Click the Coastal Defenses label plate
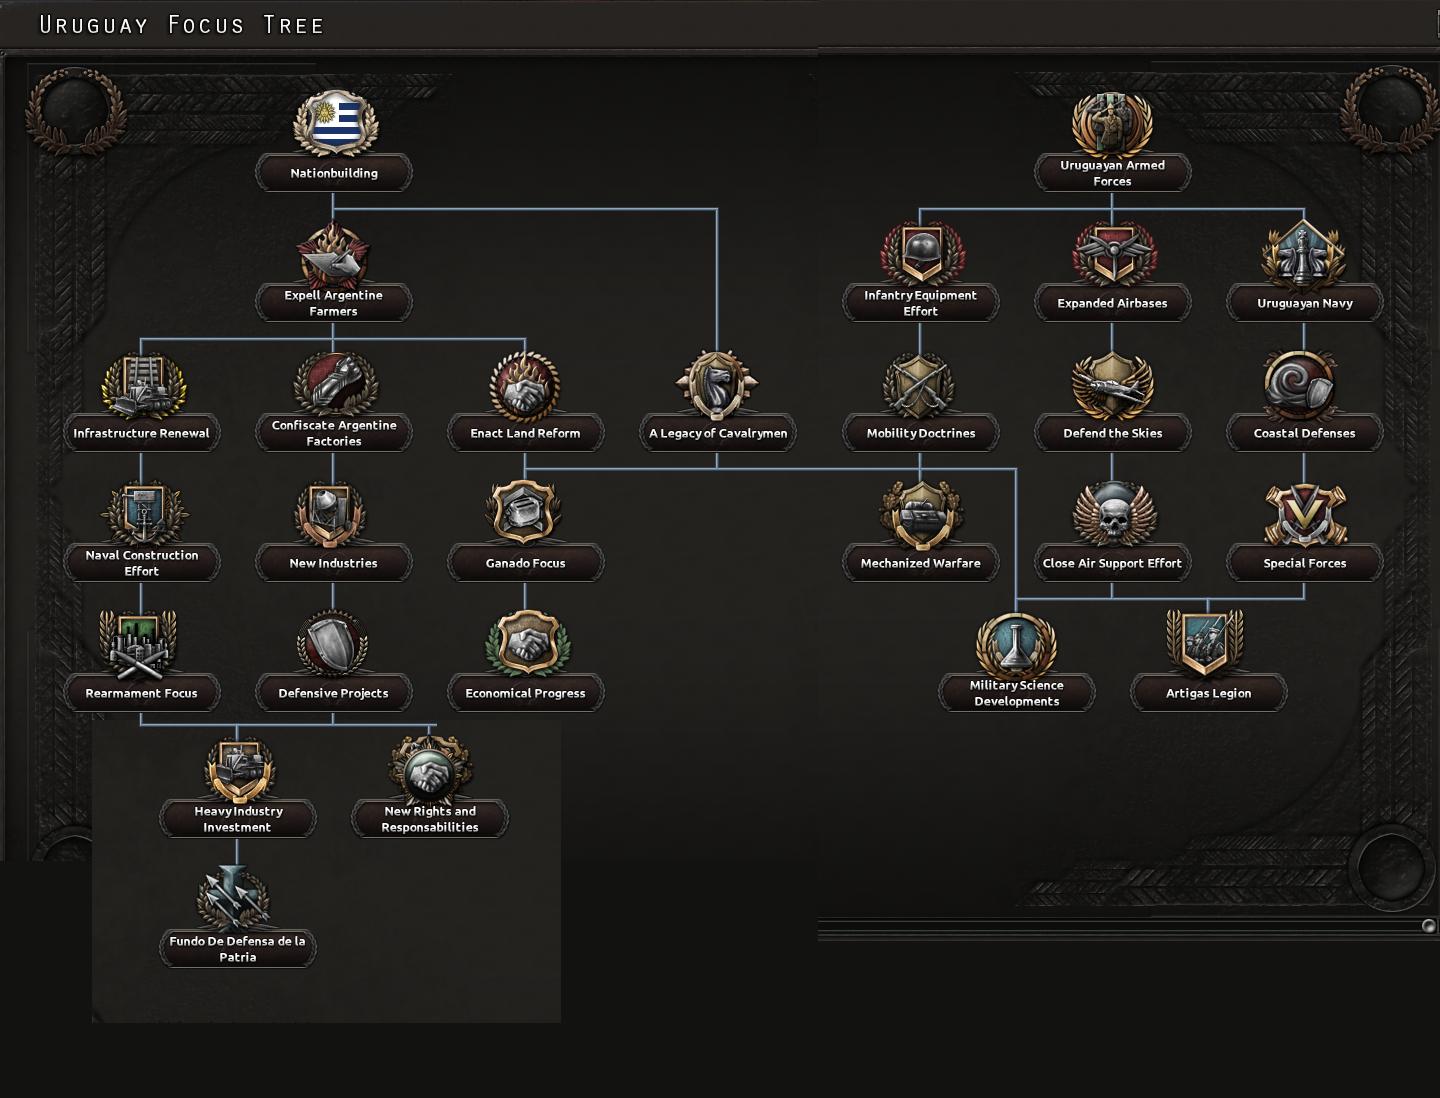The width and height of the screenshot is (1440, 1098). (x=1304, y=433)
